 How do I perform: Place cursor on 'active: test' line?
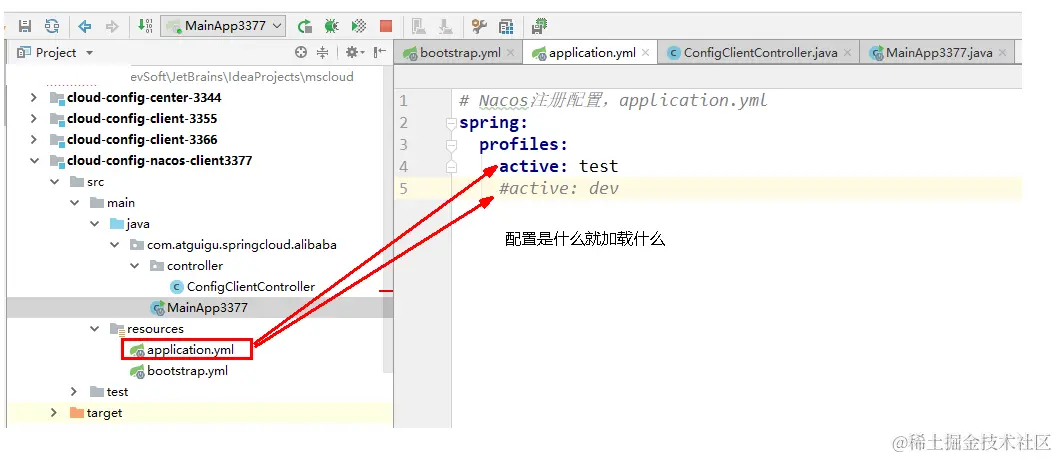point(559,166)
